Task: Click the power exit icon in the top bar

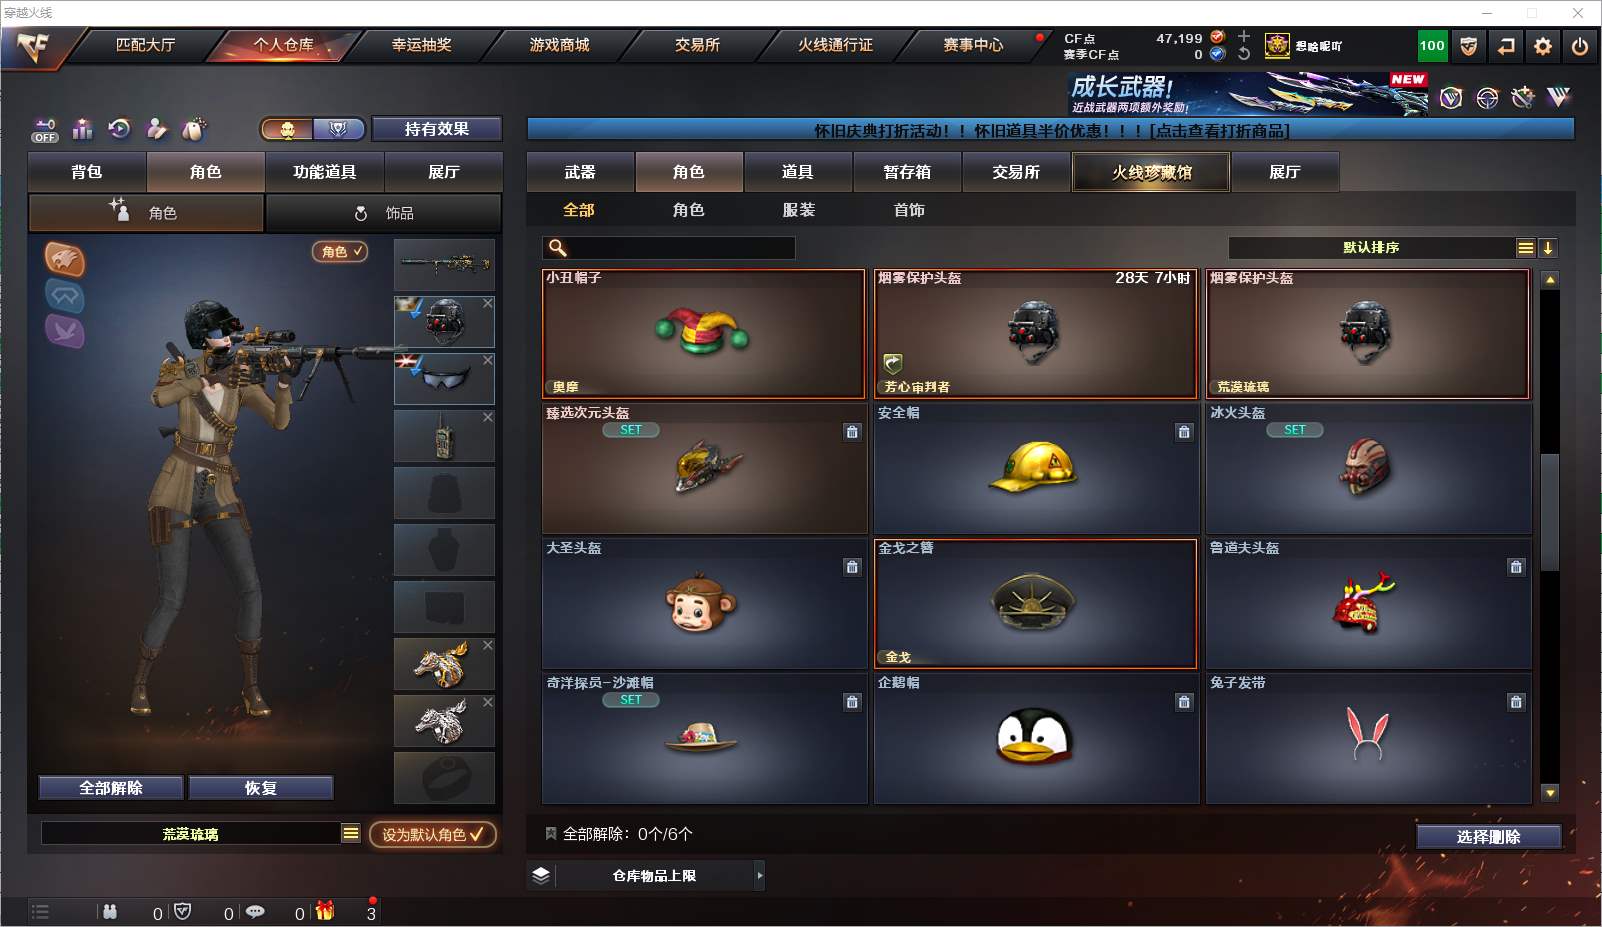Action: click(x=1580, y=46)
